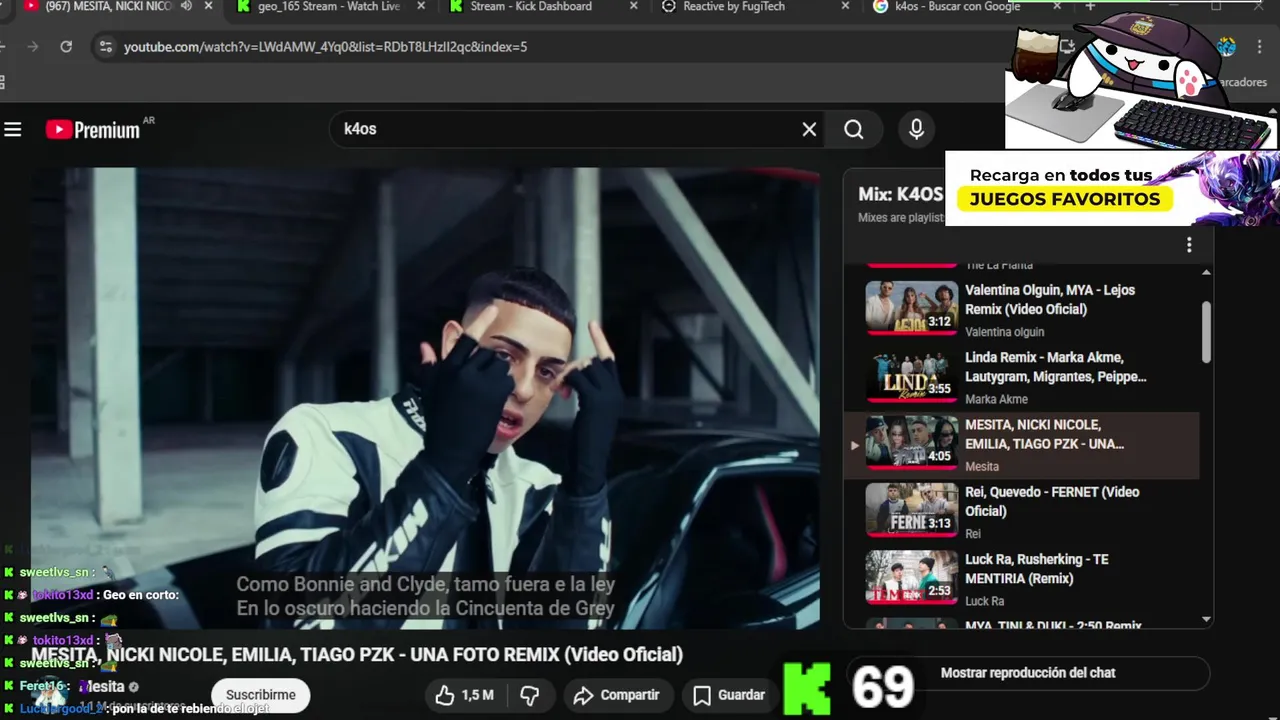Close the Reactive by FugiTech tab
Image resolution: width=1280 pixels, height=720 pixels.
coord(846,6)
